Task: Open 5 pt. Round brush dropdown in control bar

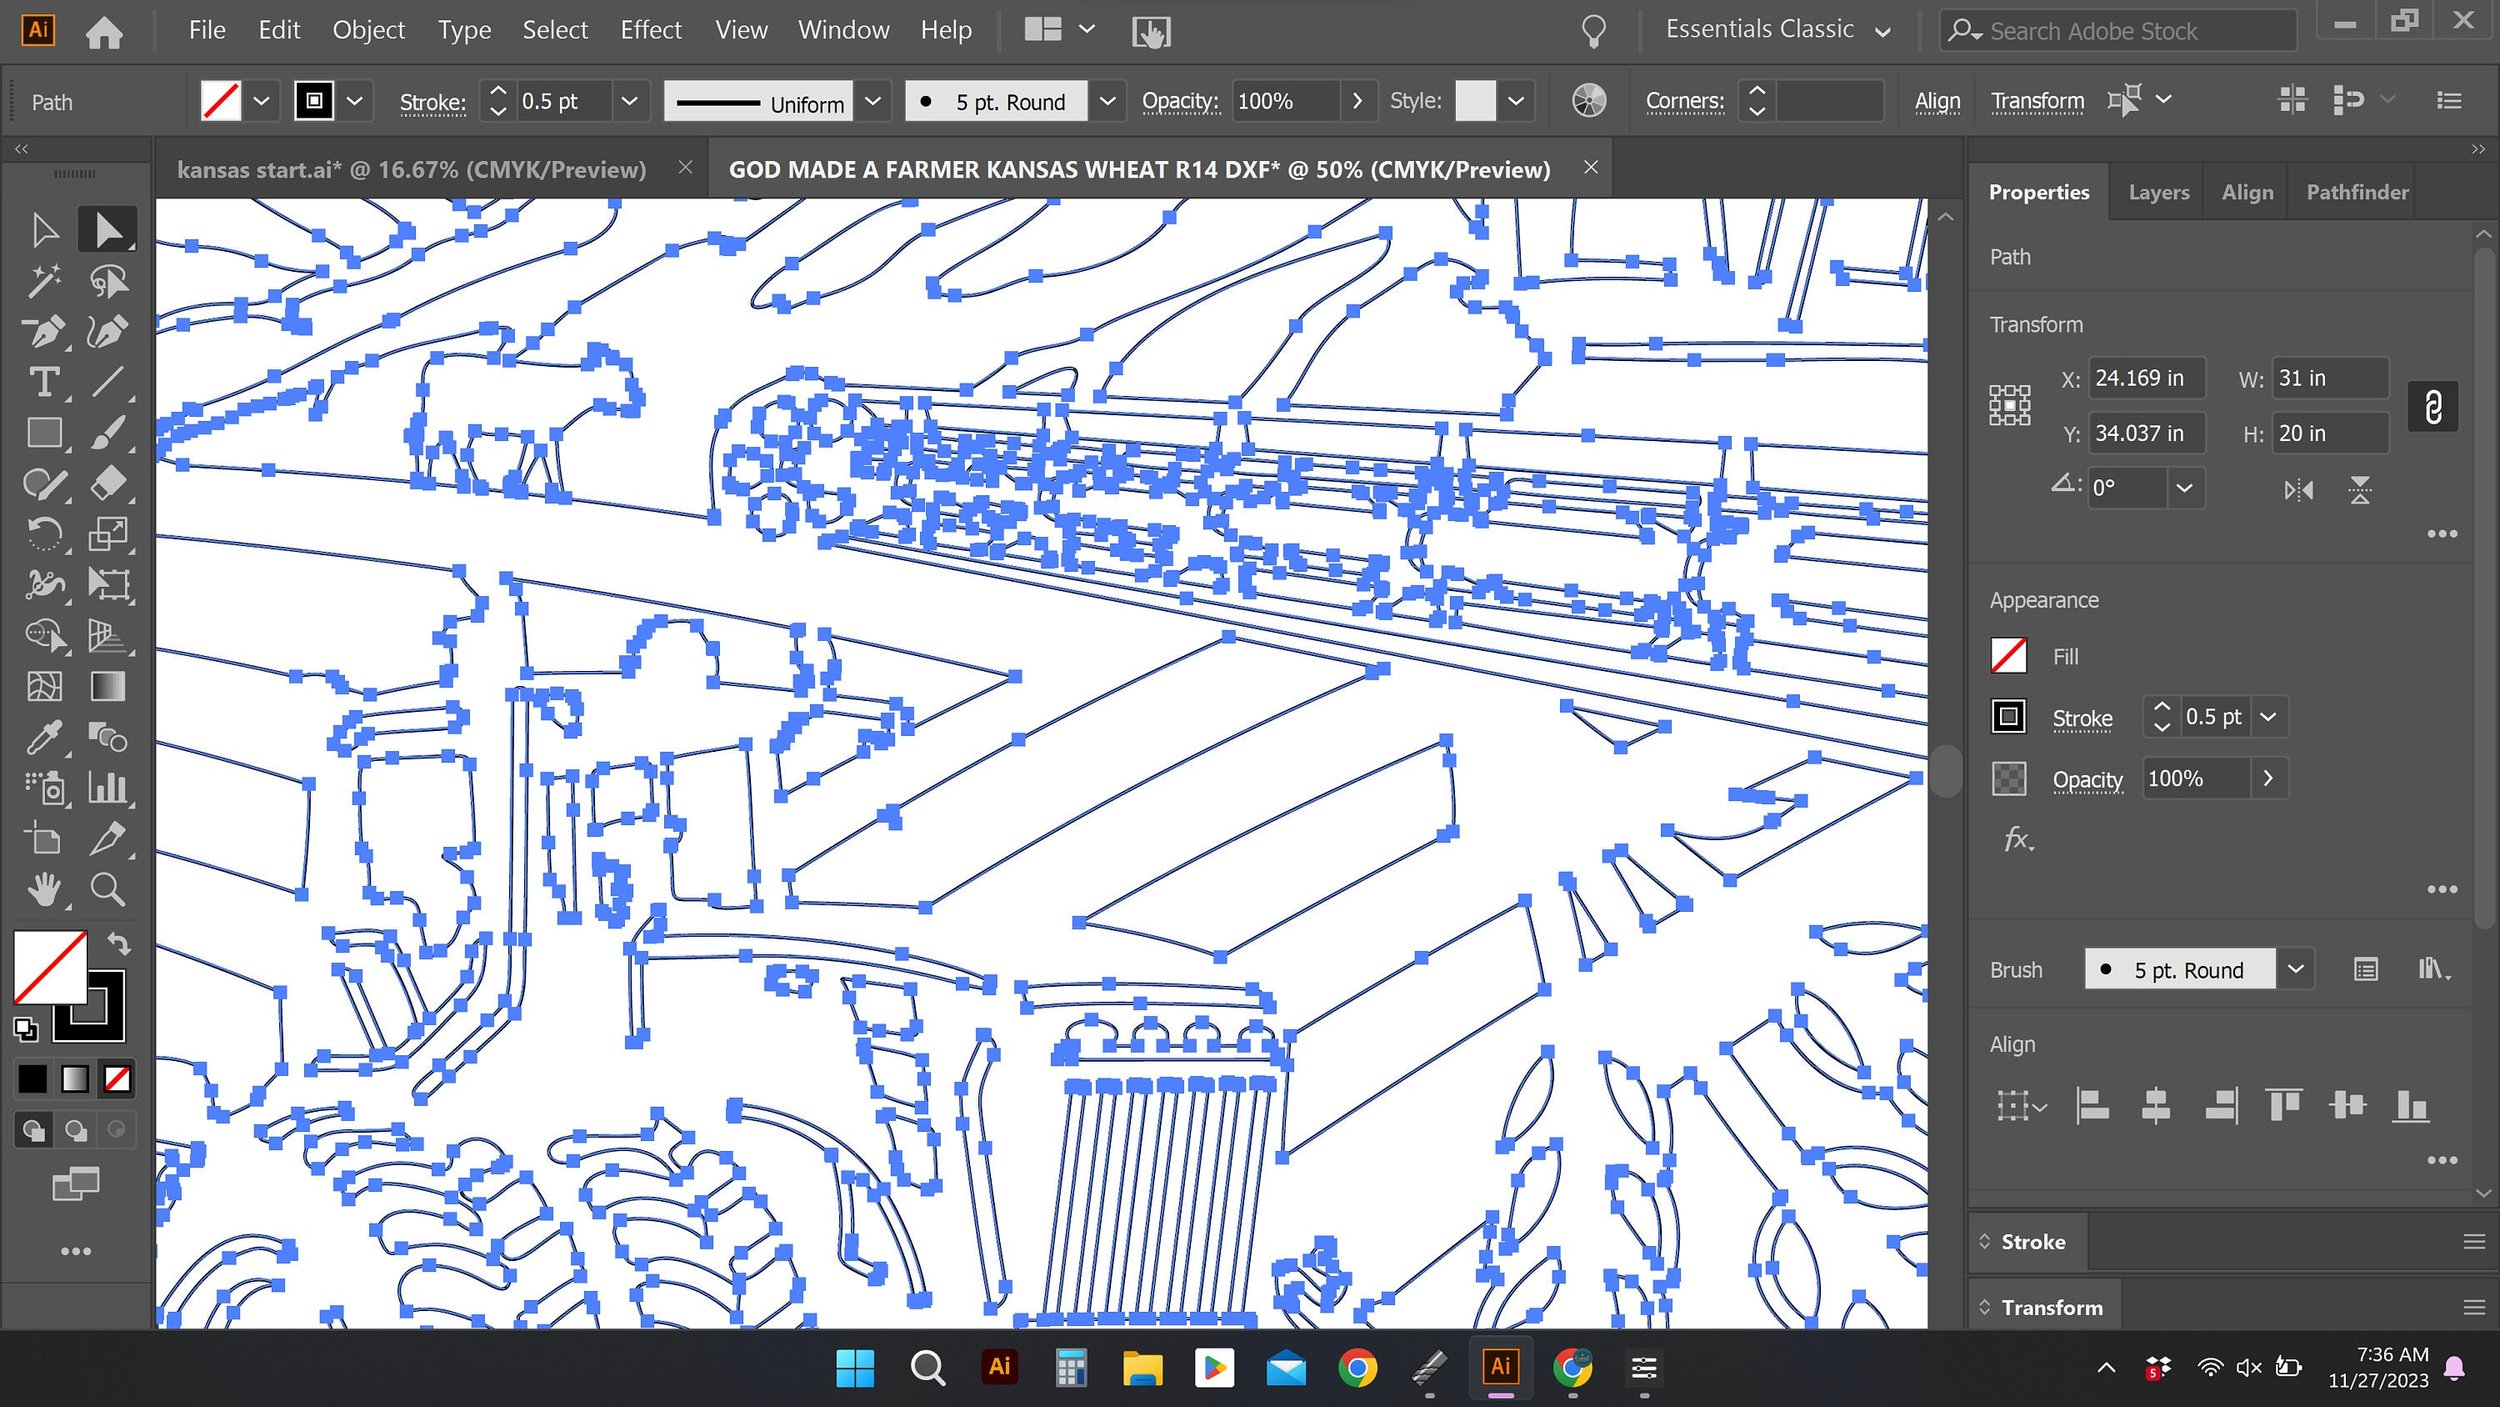Action: tap(1107, 101)
